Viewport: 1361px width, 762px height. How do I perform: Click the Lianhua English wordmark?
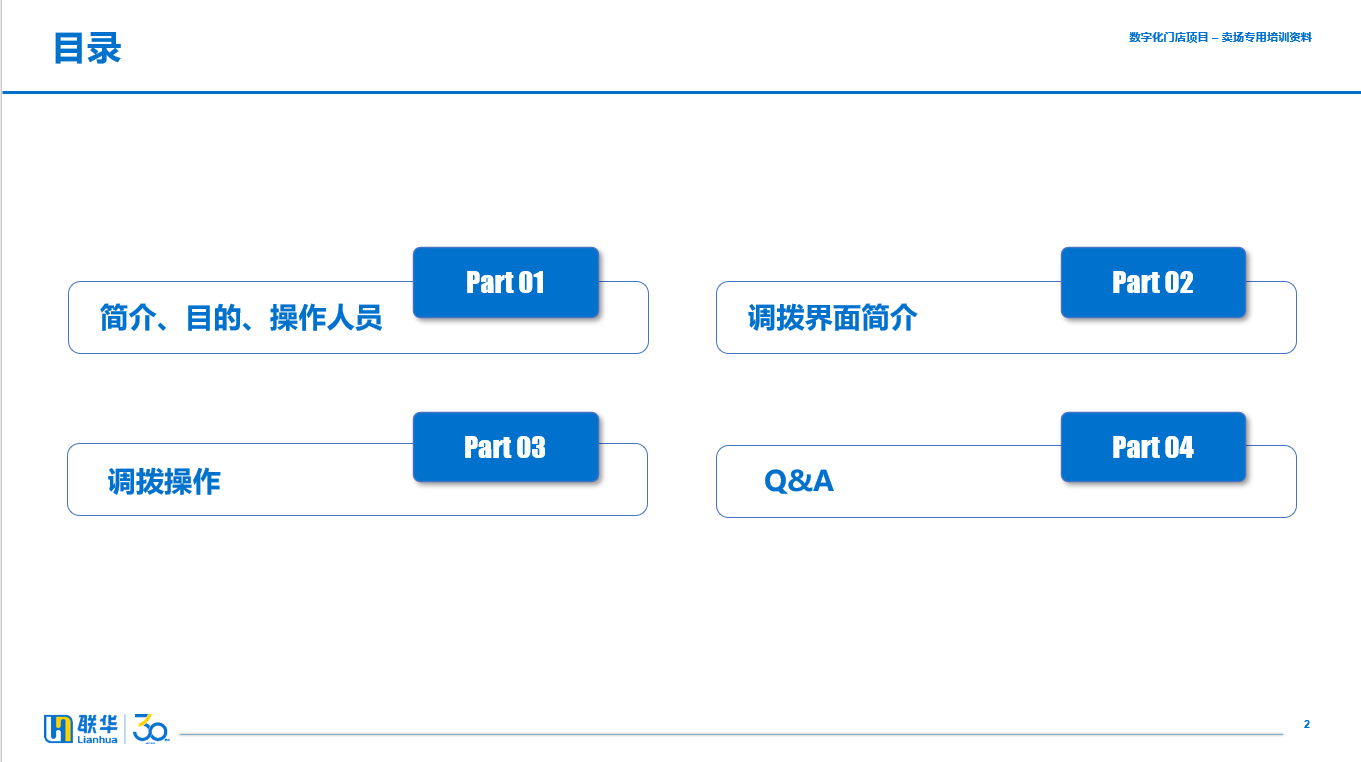point(97,740)
